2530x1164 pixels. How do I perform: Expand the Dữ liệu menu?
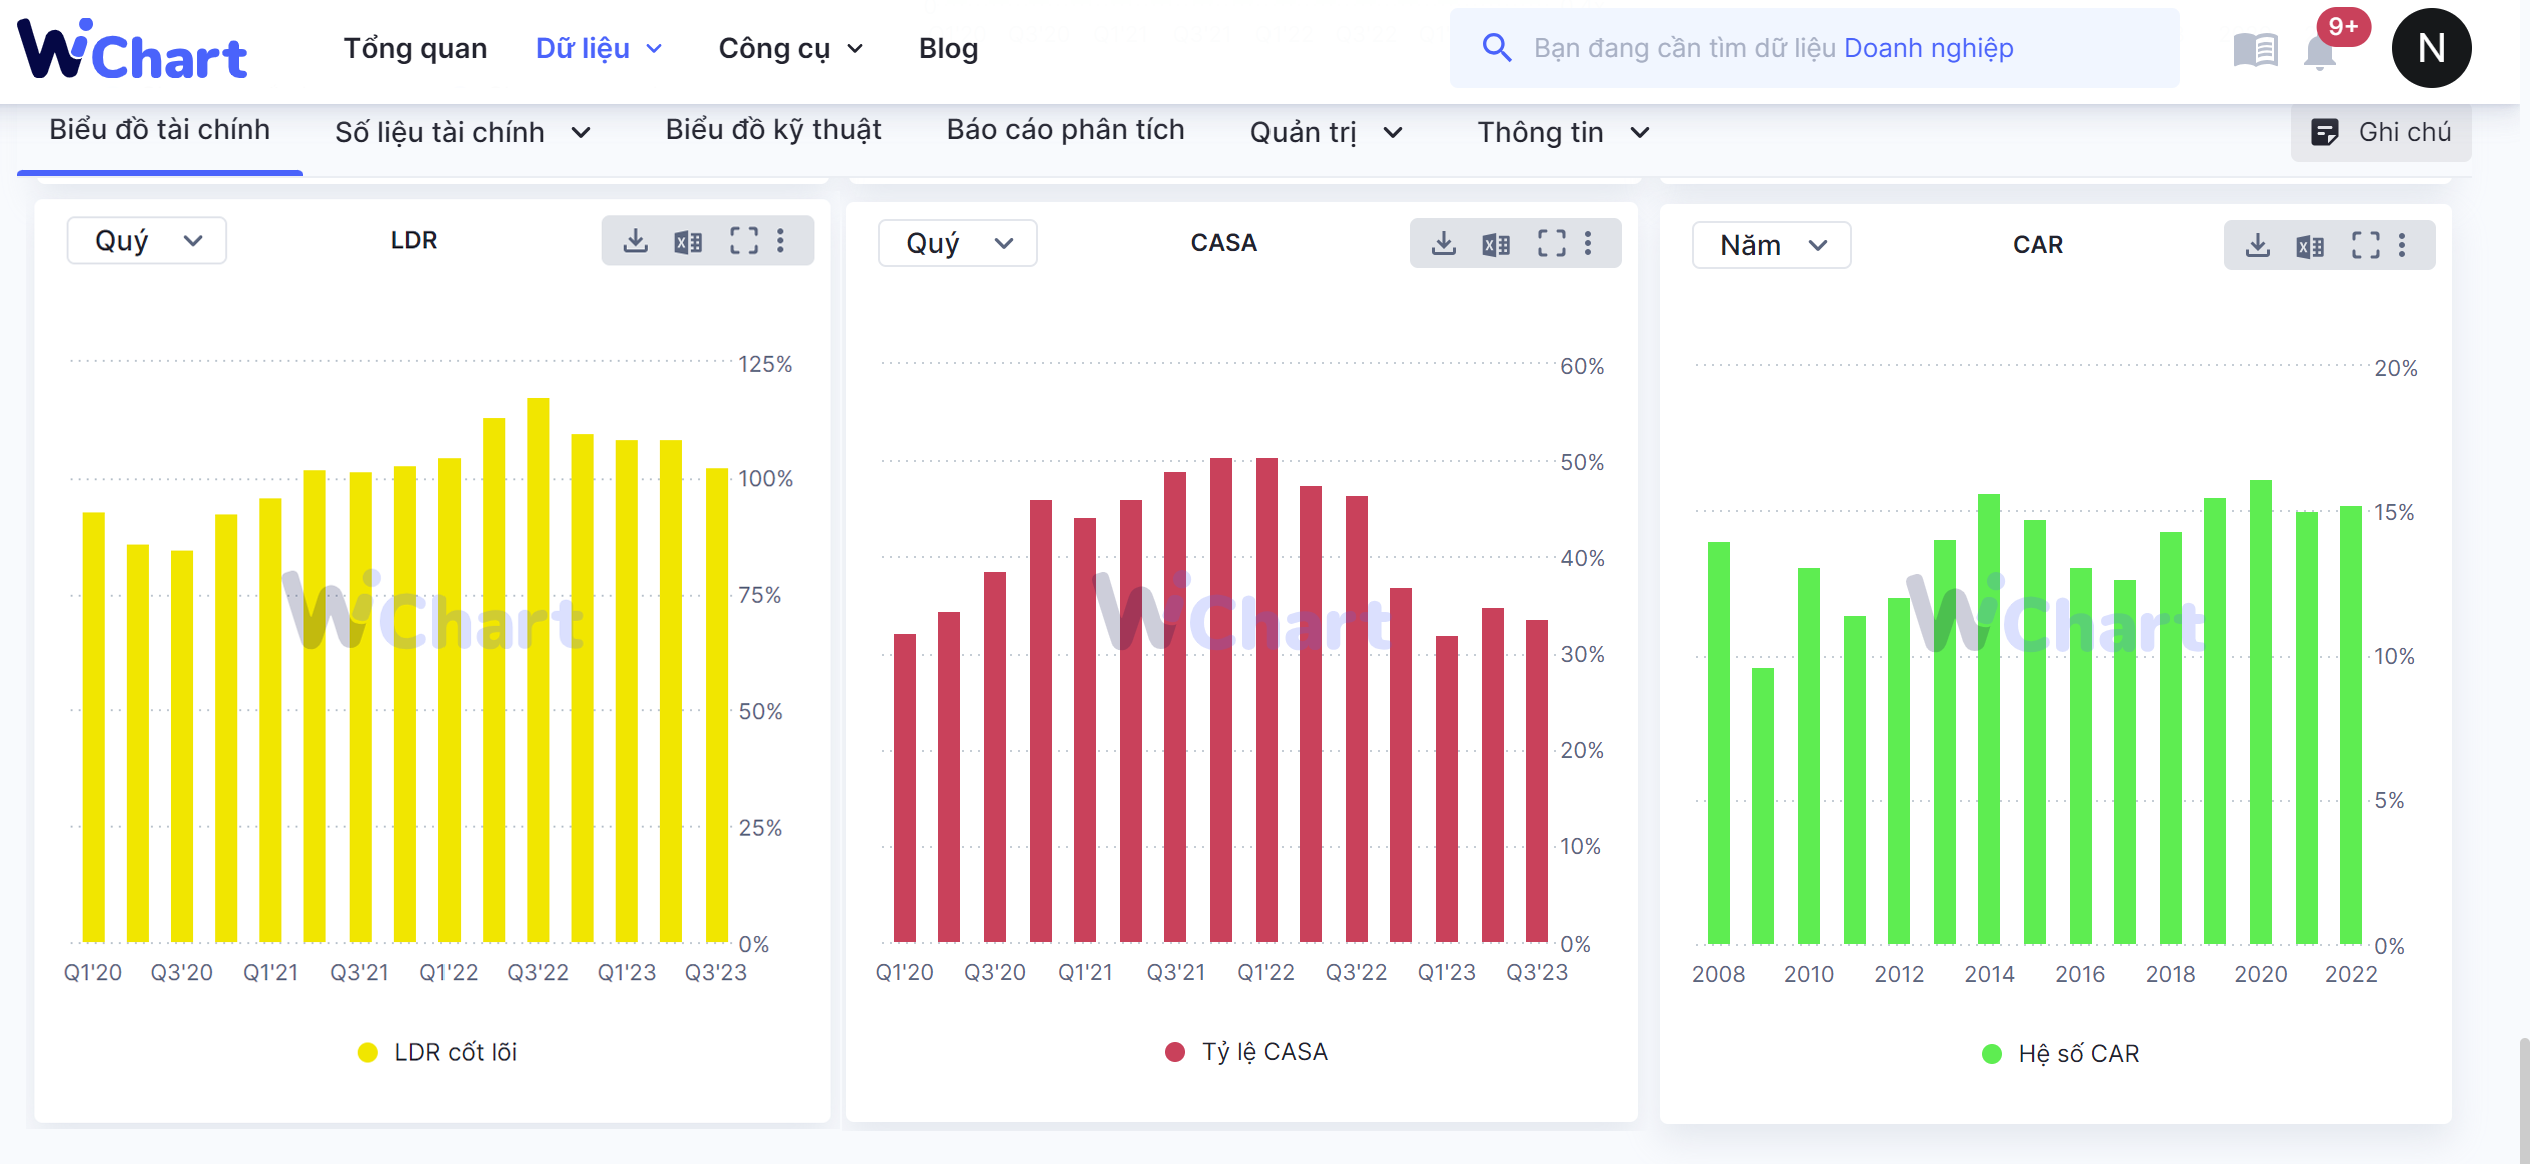tap(599, 48)
